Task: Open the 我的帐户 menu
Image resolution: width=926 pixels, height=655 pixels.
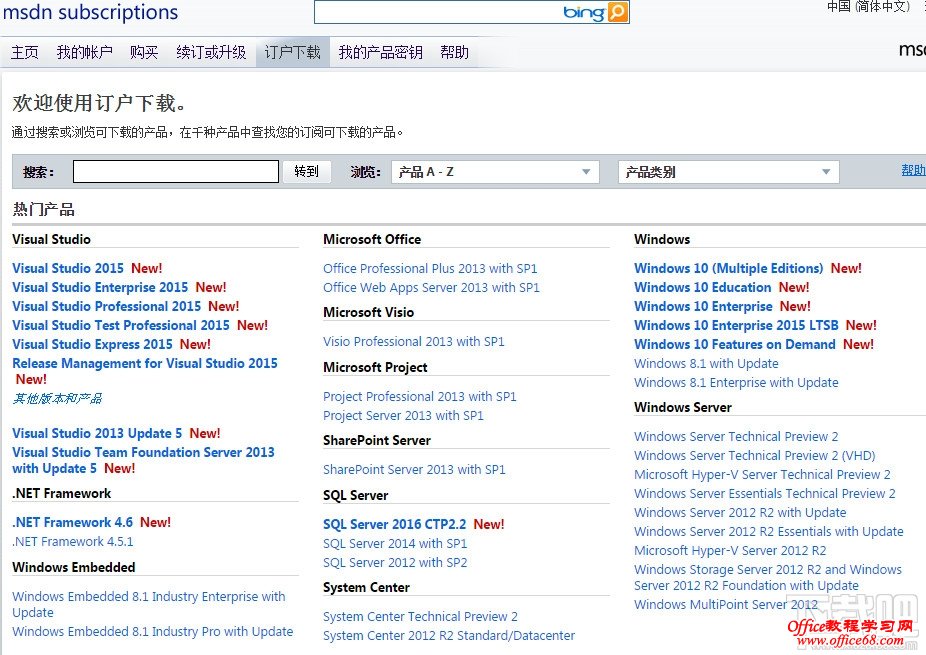Action: pos(84,51)
